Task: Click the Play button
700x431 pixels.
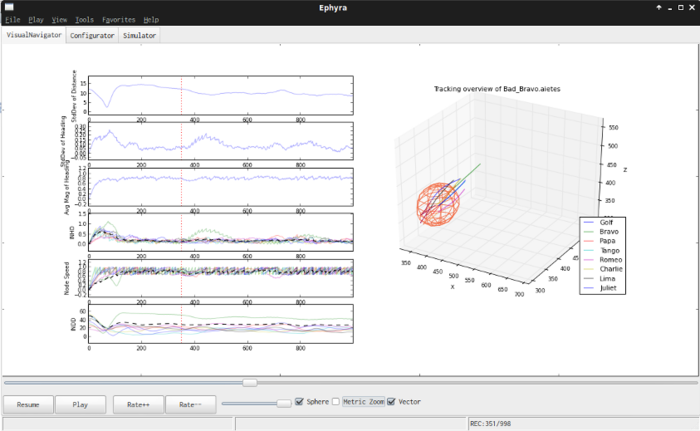Action: pyautogui.click(x=80, y=405)
